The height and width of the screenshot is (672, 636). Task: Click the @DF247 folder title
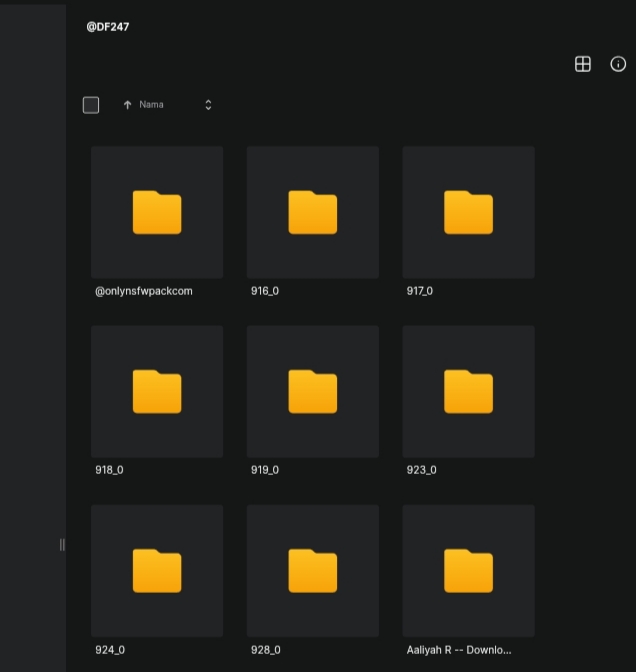coord(108,27)
